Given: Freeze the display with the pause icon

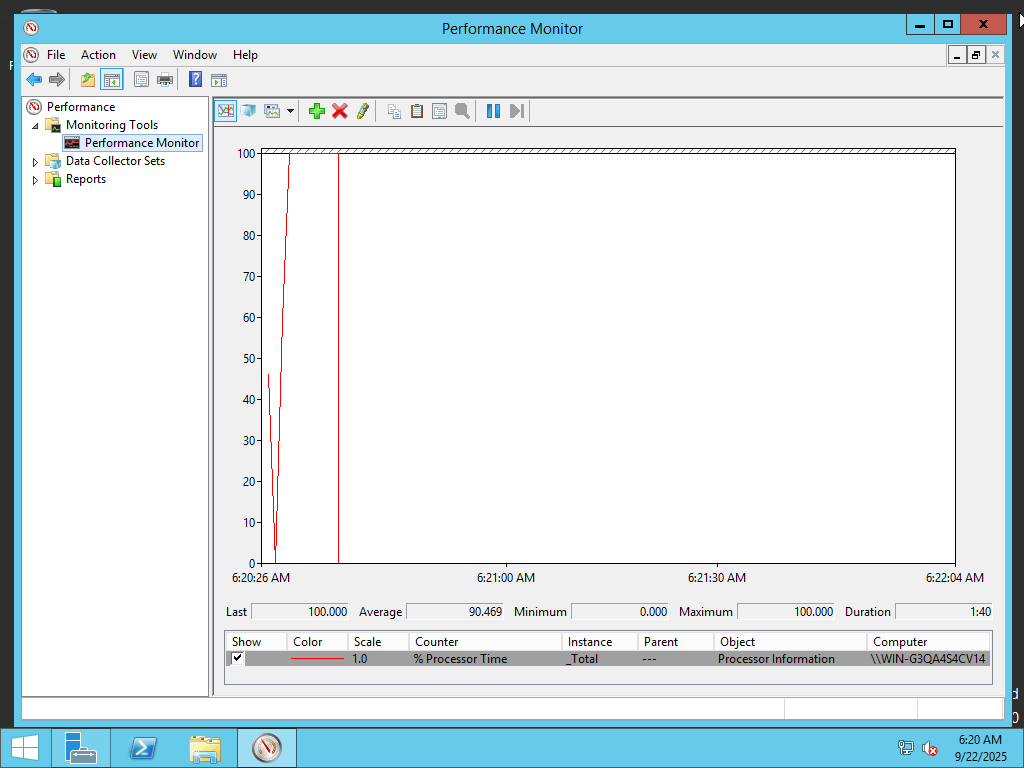Looking at the screenshot, I should tap(493, 111).
